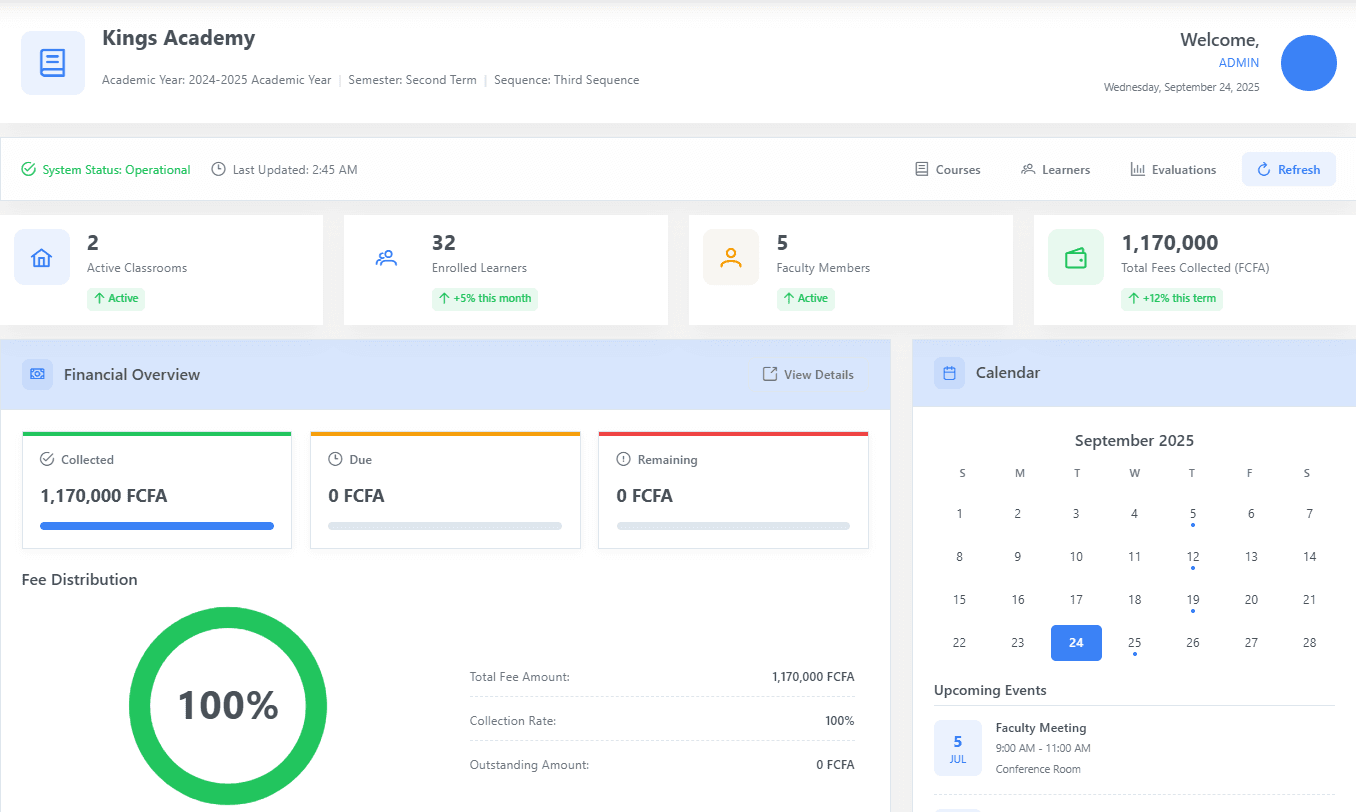The width and height of the screenshot is (1356, 812).
Task: Click the Calendar panel header icon
Action: point(949,373)
